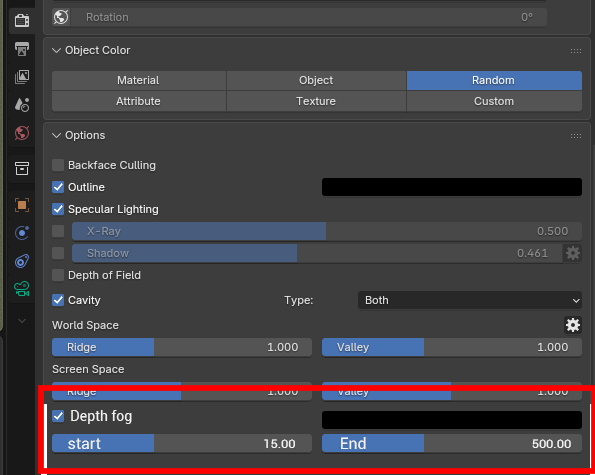Disable the Specular Lighting checkbox

(58, 209)
